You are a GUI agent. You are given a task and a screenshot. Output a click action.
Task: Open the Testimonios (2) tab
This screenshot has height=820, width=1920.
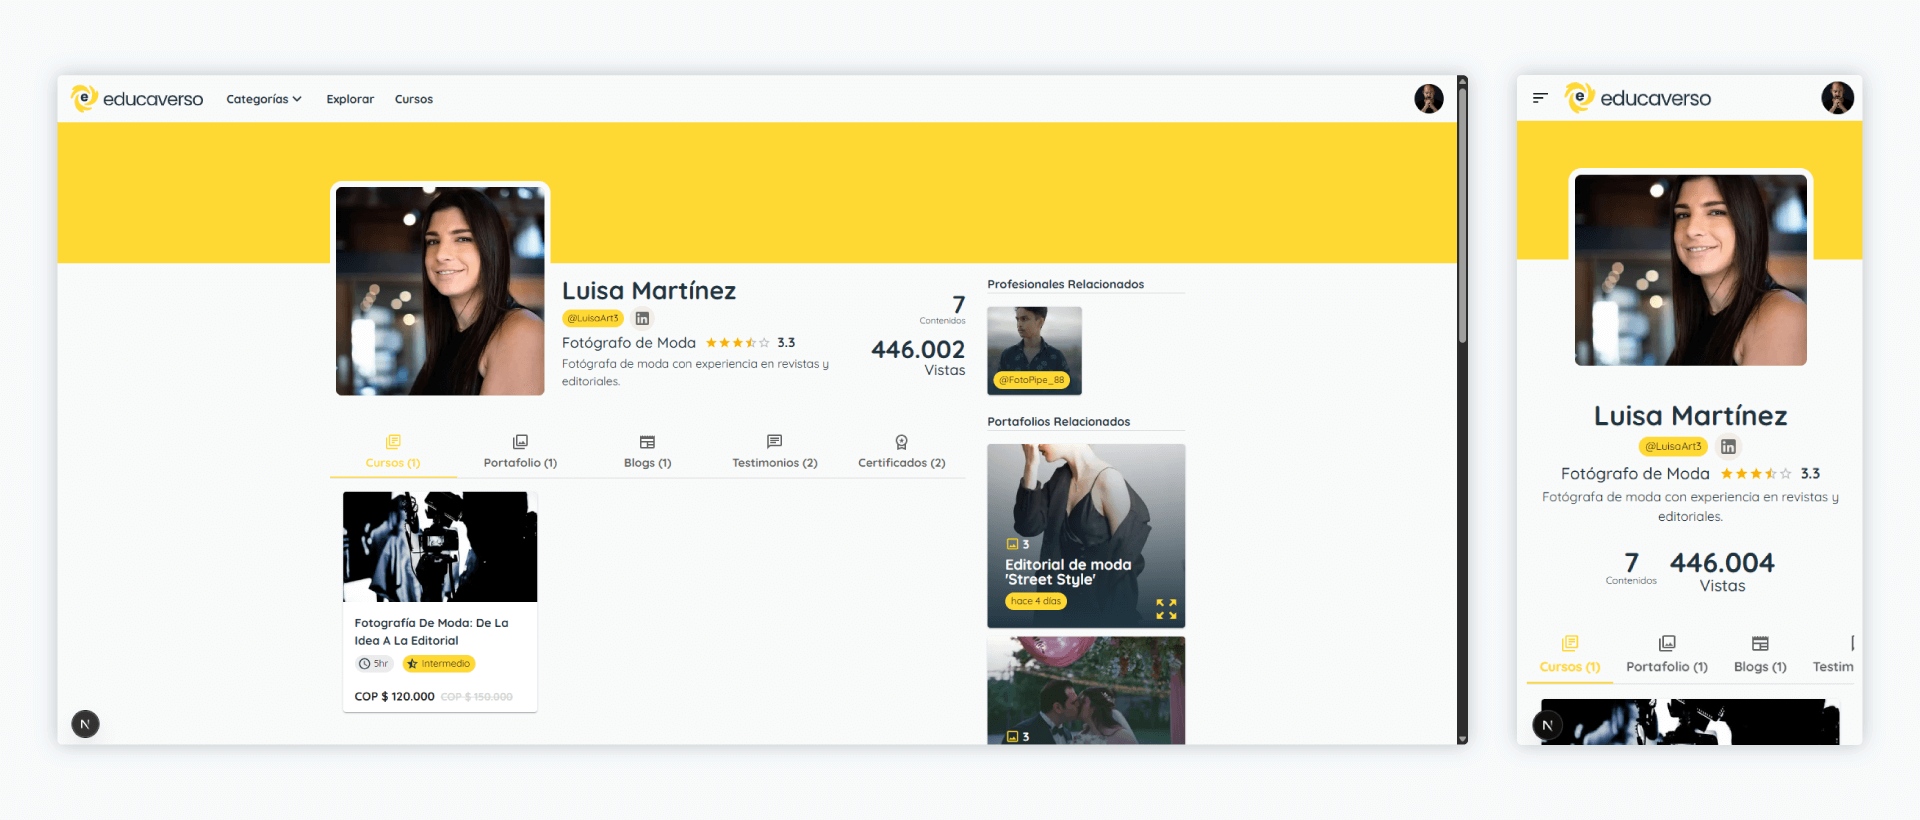pos(775,452)
